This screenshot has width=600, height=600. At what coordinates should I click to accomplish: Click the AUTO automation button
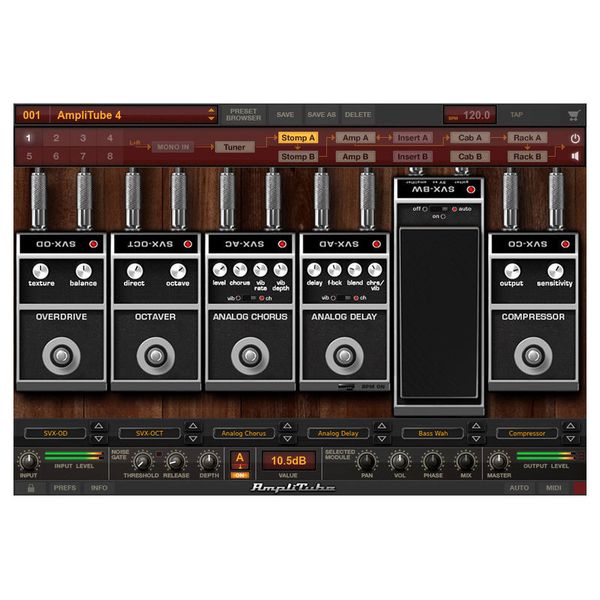point(519,488)
